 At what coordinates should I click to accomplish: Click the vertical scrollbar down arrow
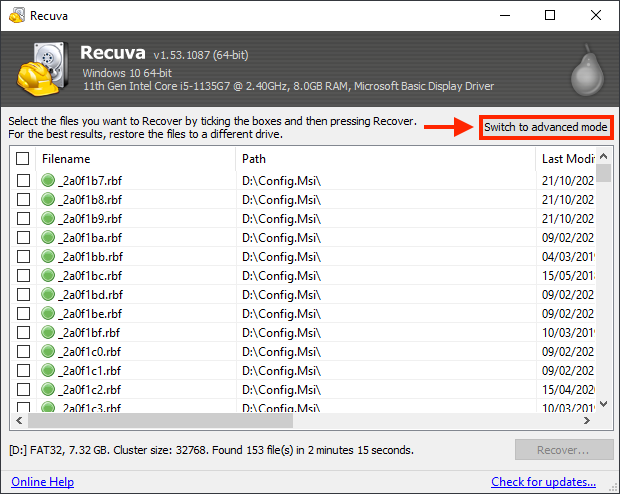tap(603, 404)
